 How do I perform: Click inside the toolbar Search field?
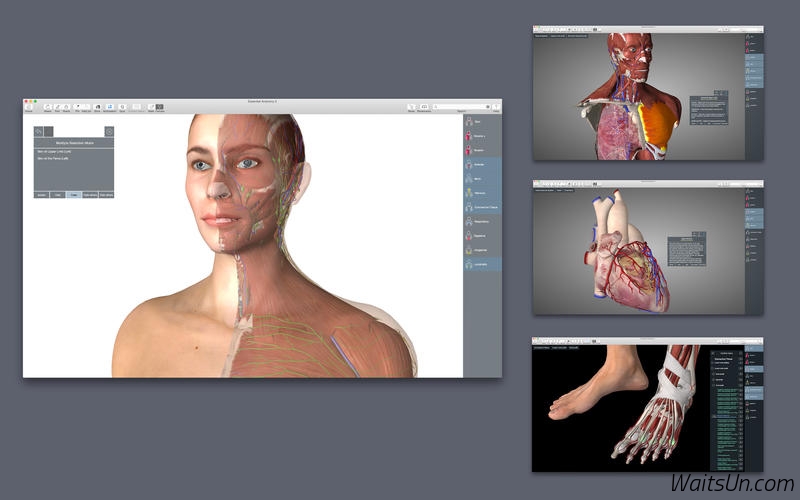click(461, 107)
